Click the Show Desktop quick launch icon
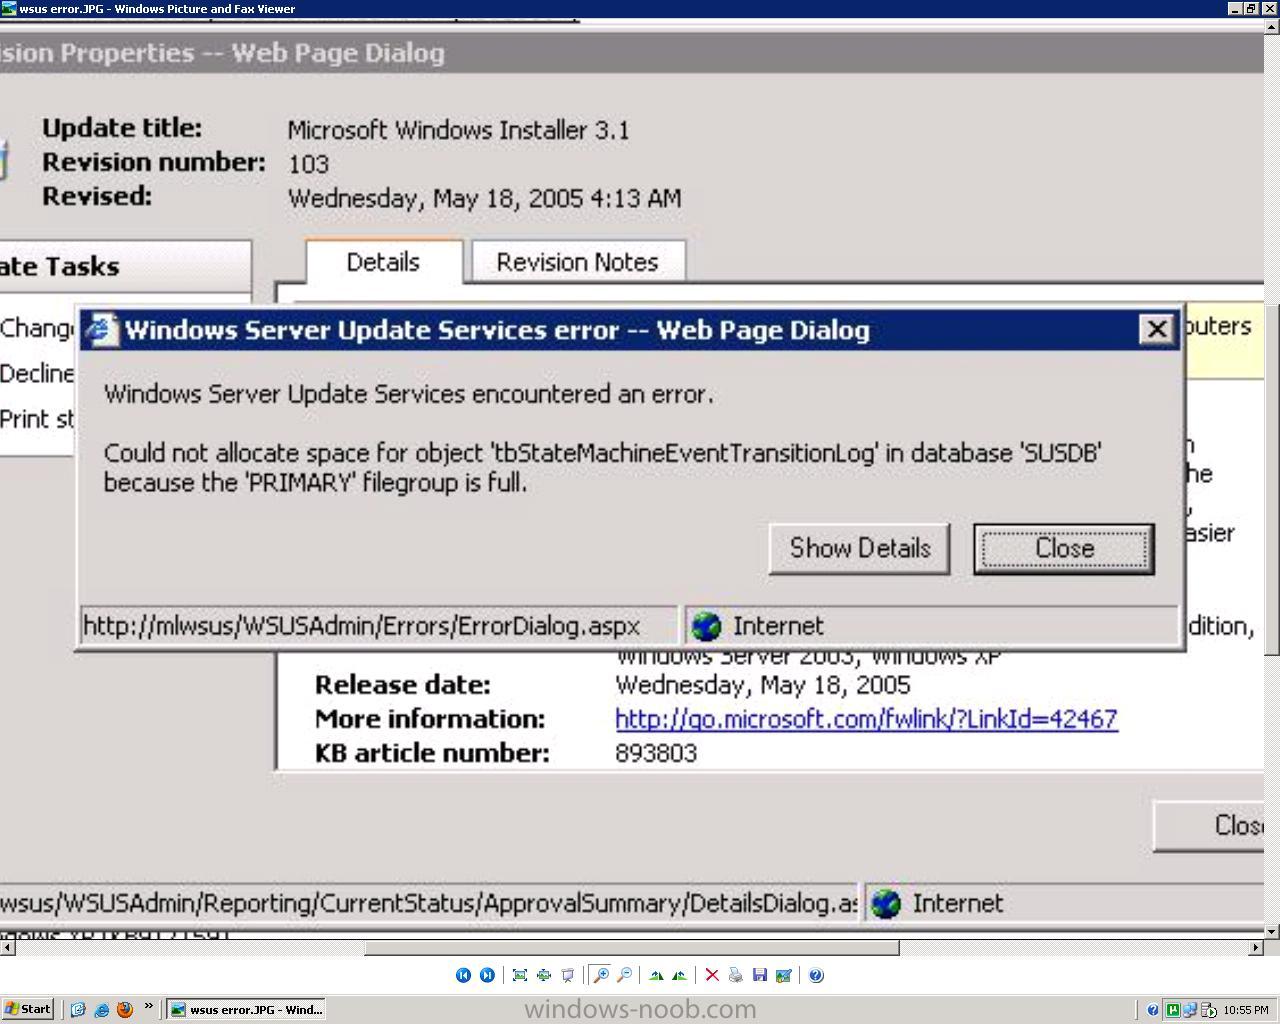This screenshot has height=1024, width=1280. click(x=78, y=1010)
